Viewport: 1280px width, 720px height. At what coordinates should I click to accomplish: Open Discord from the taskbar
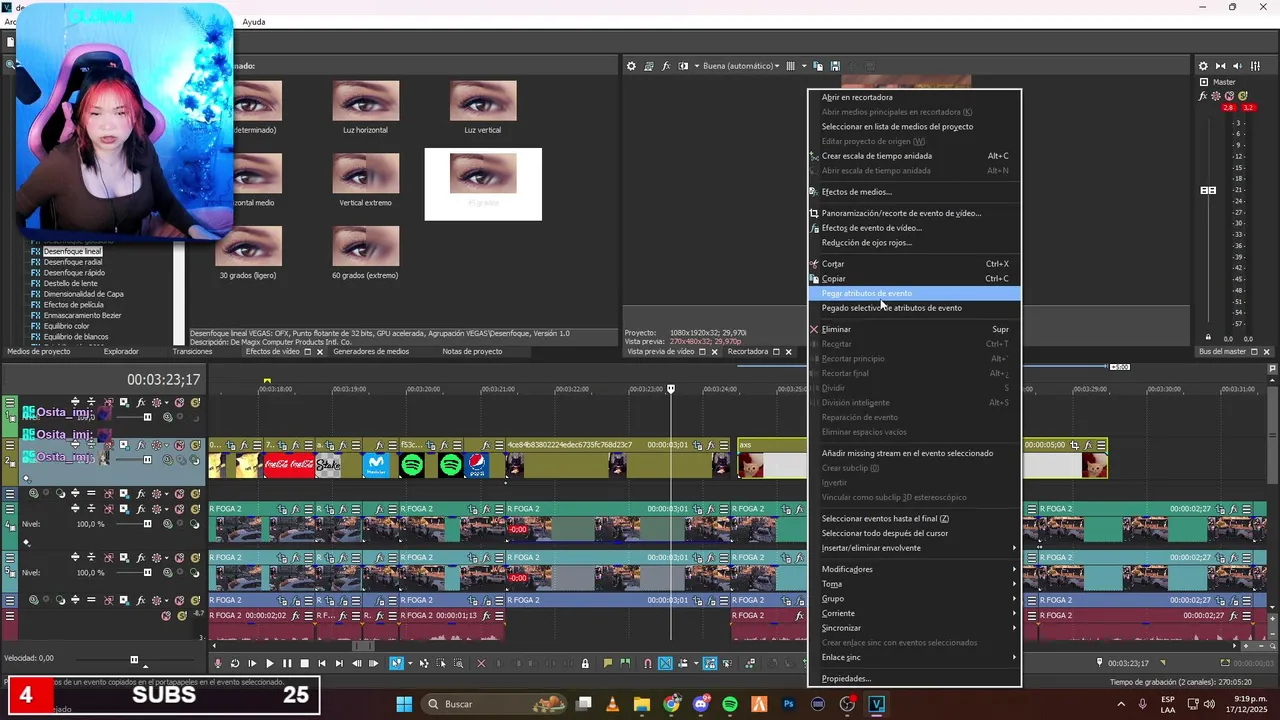click(700, 704)
